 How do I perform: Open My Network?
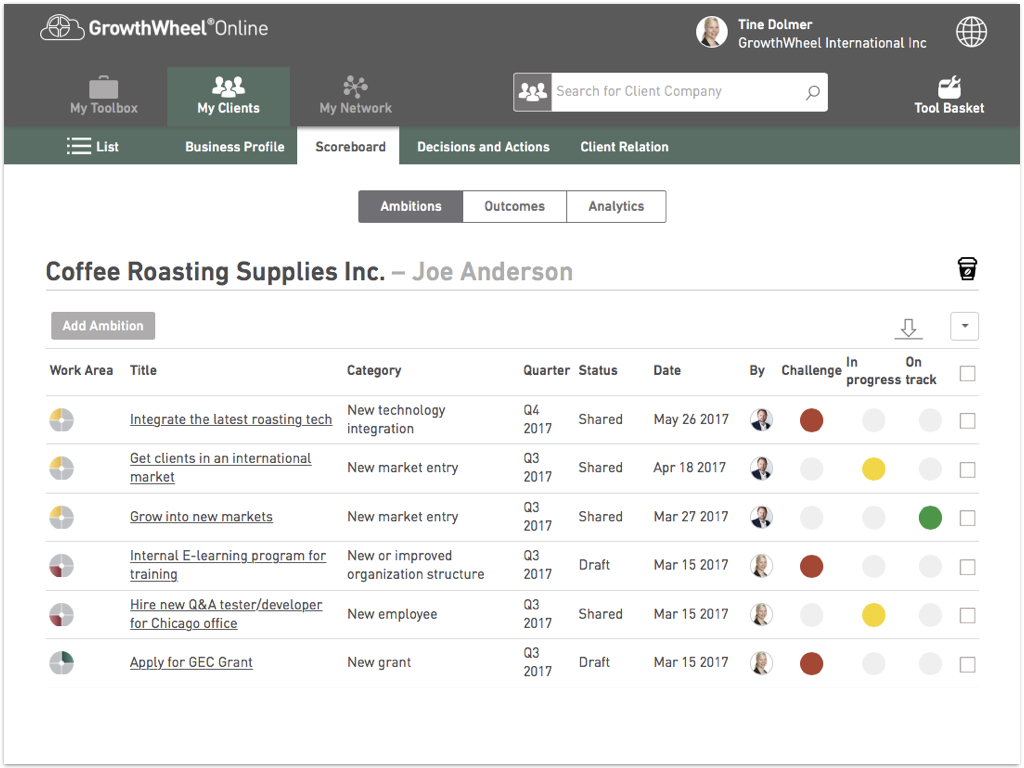click(355, 96)
